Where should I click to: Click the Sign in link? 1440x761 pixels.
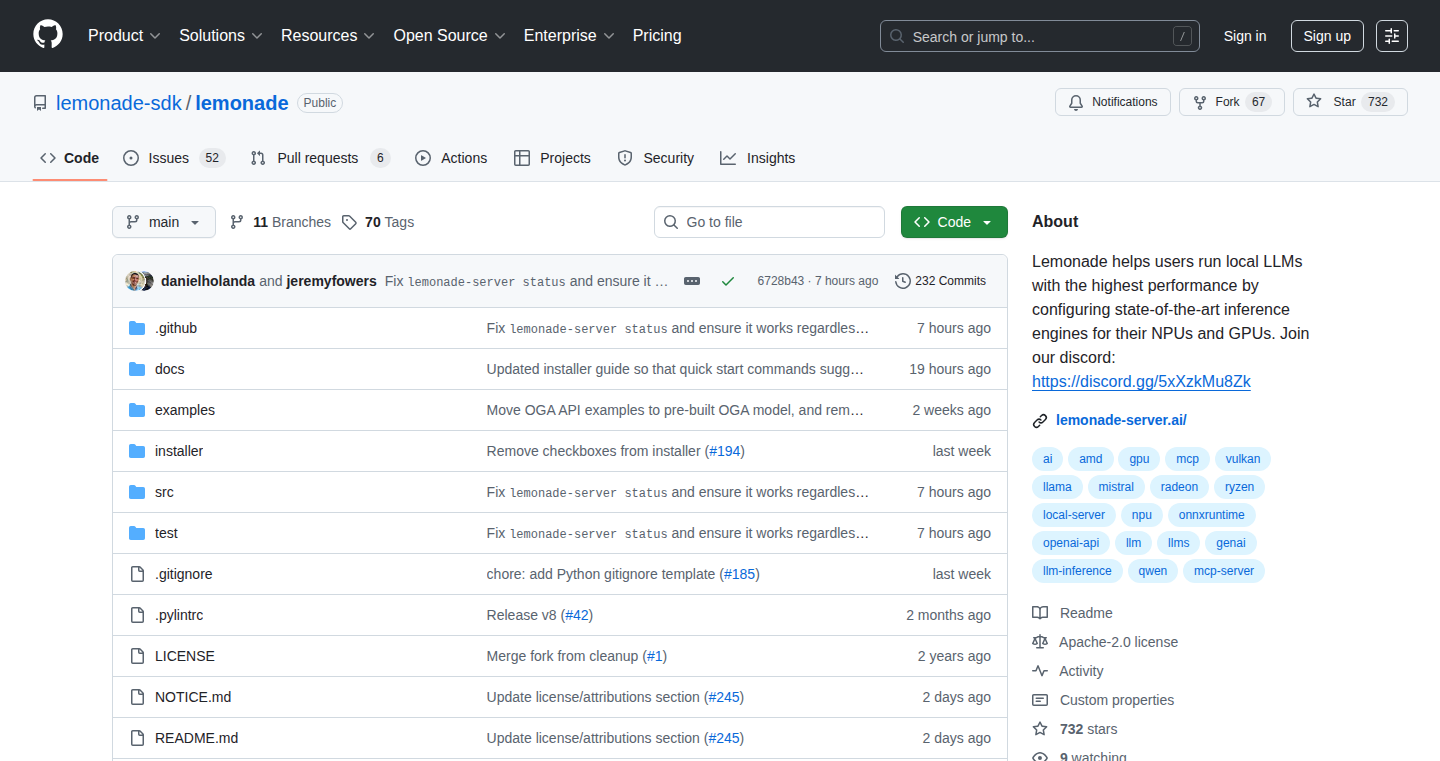1245,36
